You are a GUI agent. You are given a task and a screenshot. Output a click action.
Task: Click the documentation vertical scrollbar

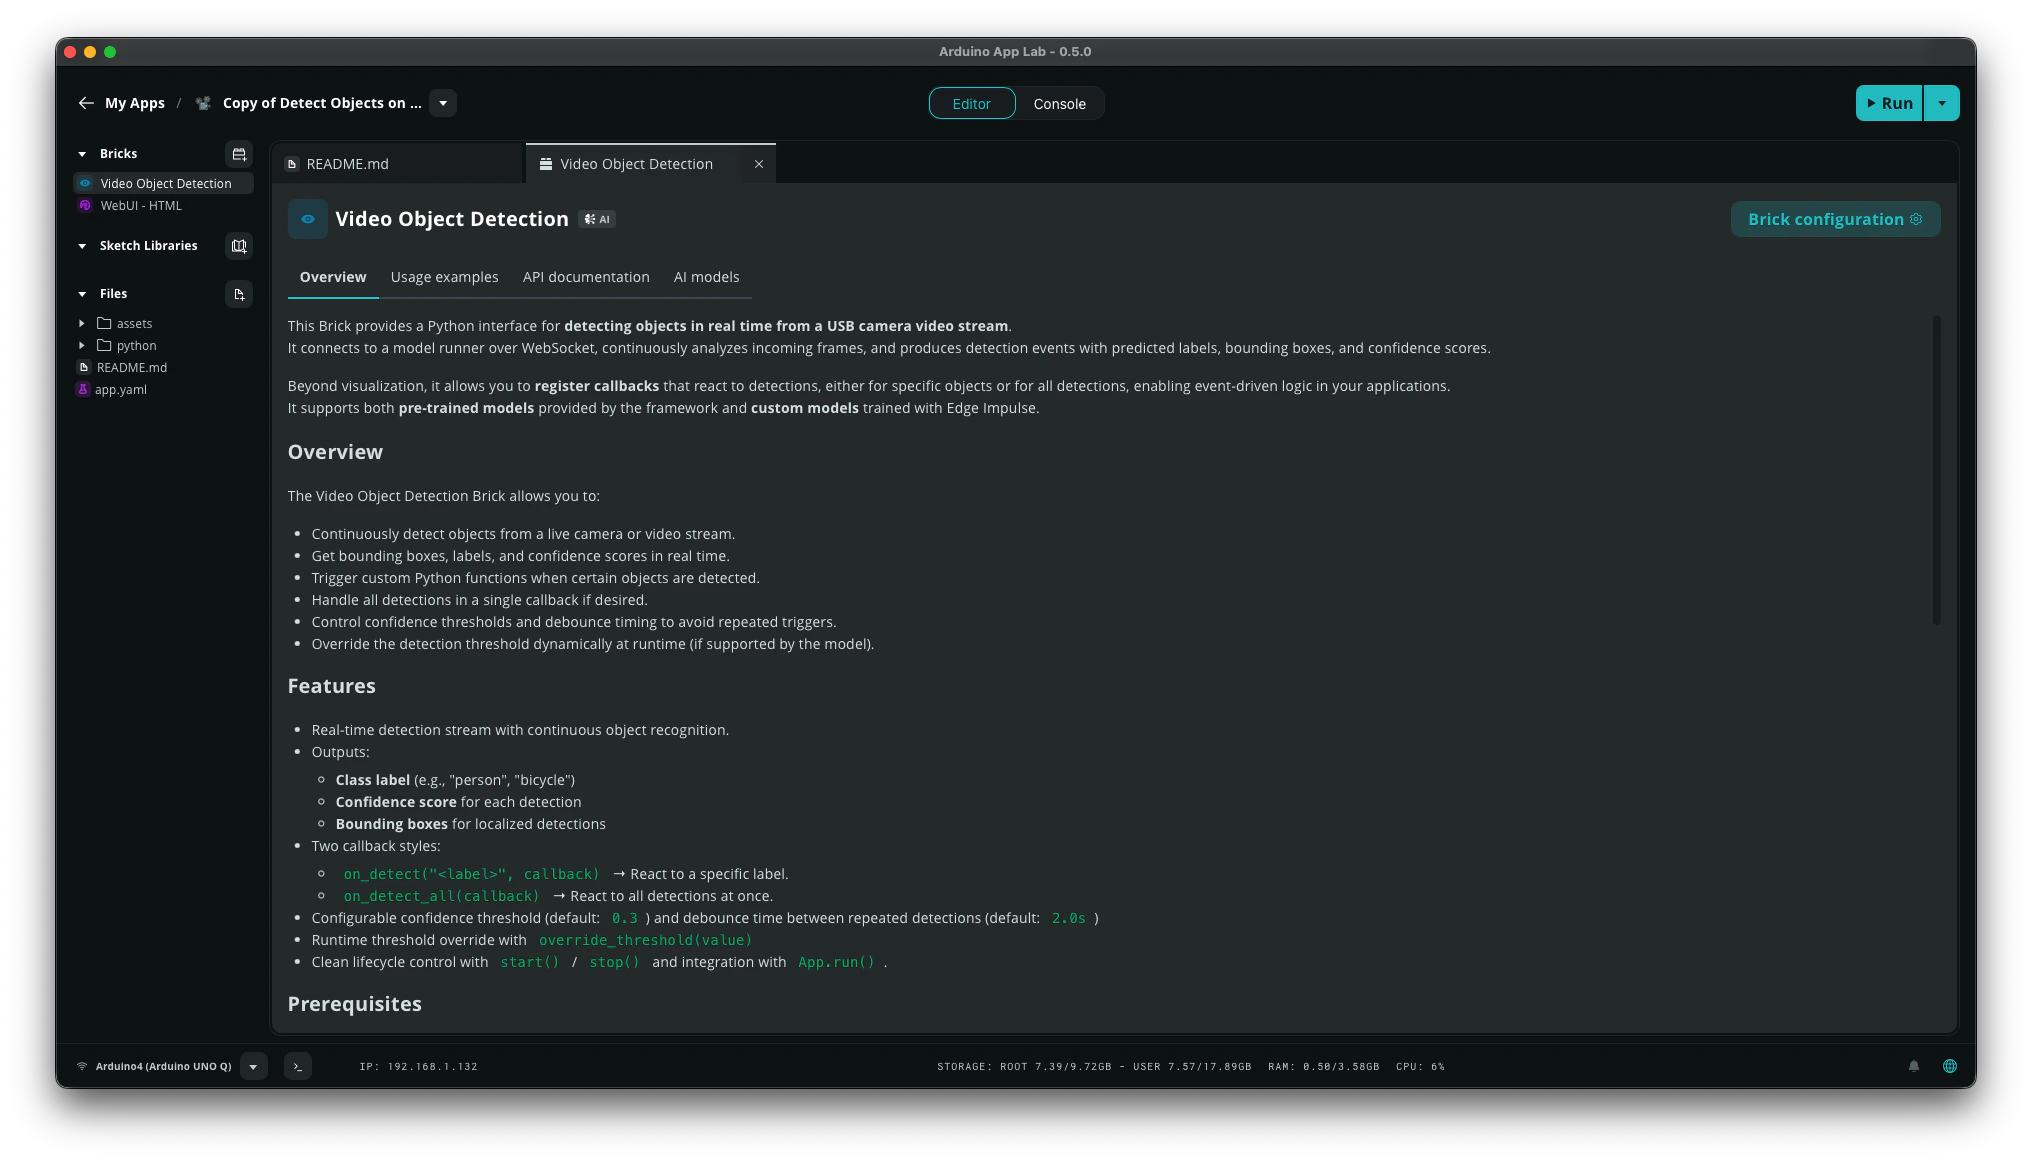1937,470
